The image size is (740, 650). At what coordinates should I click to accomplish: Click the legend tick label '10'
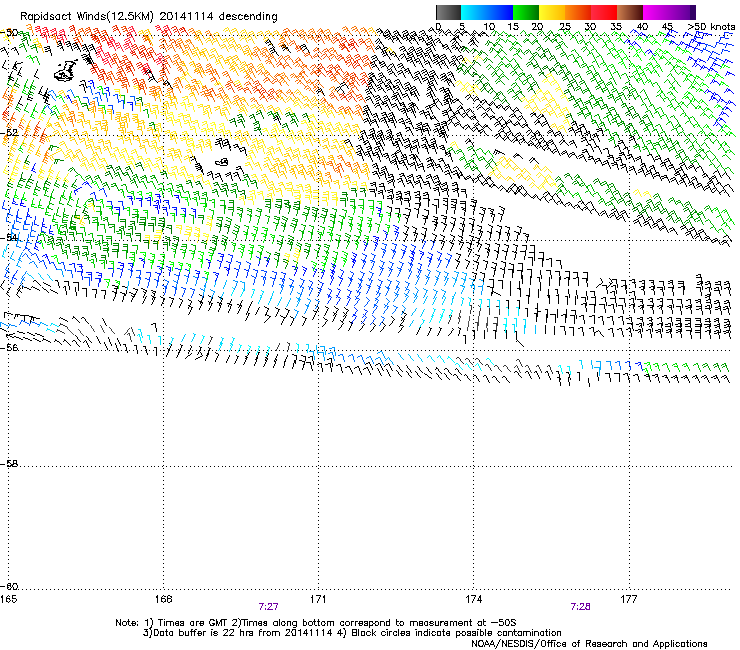click(489, 27)
